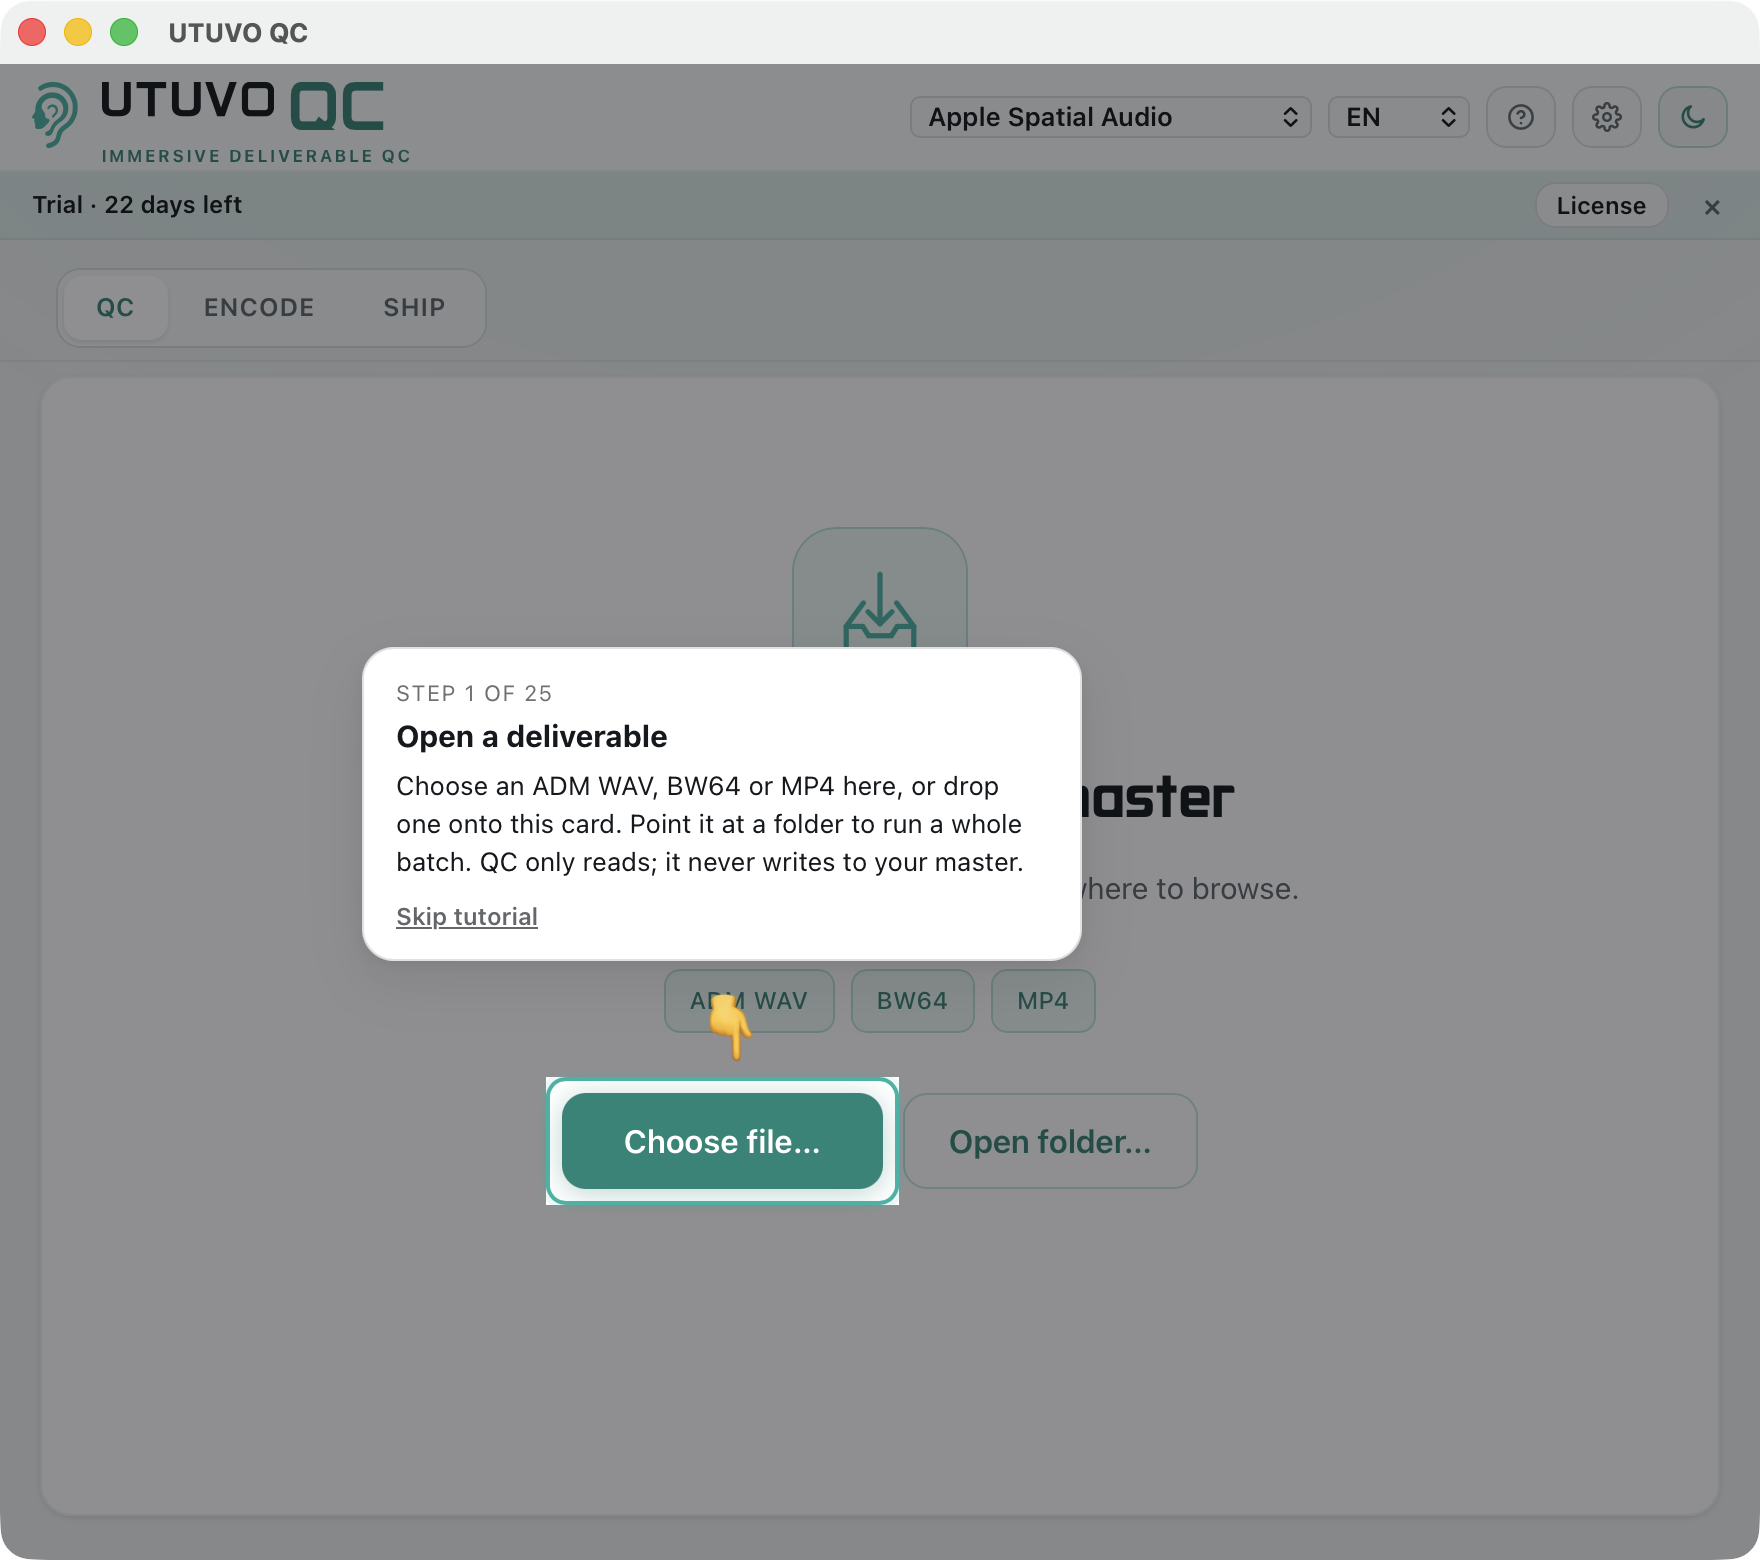Click the "IMMERSIVE DELIVERABLE QC" tagline
This screenshot has width=1760, height=1560.
click(x=256, y=156)
